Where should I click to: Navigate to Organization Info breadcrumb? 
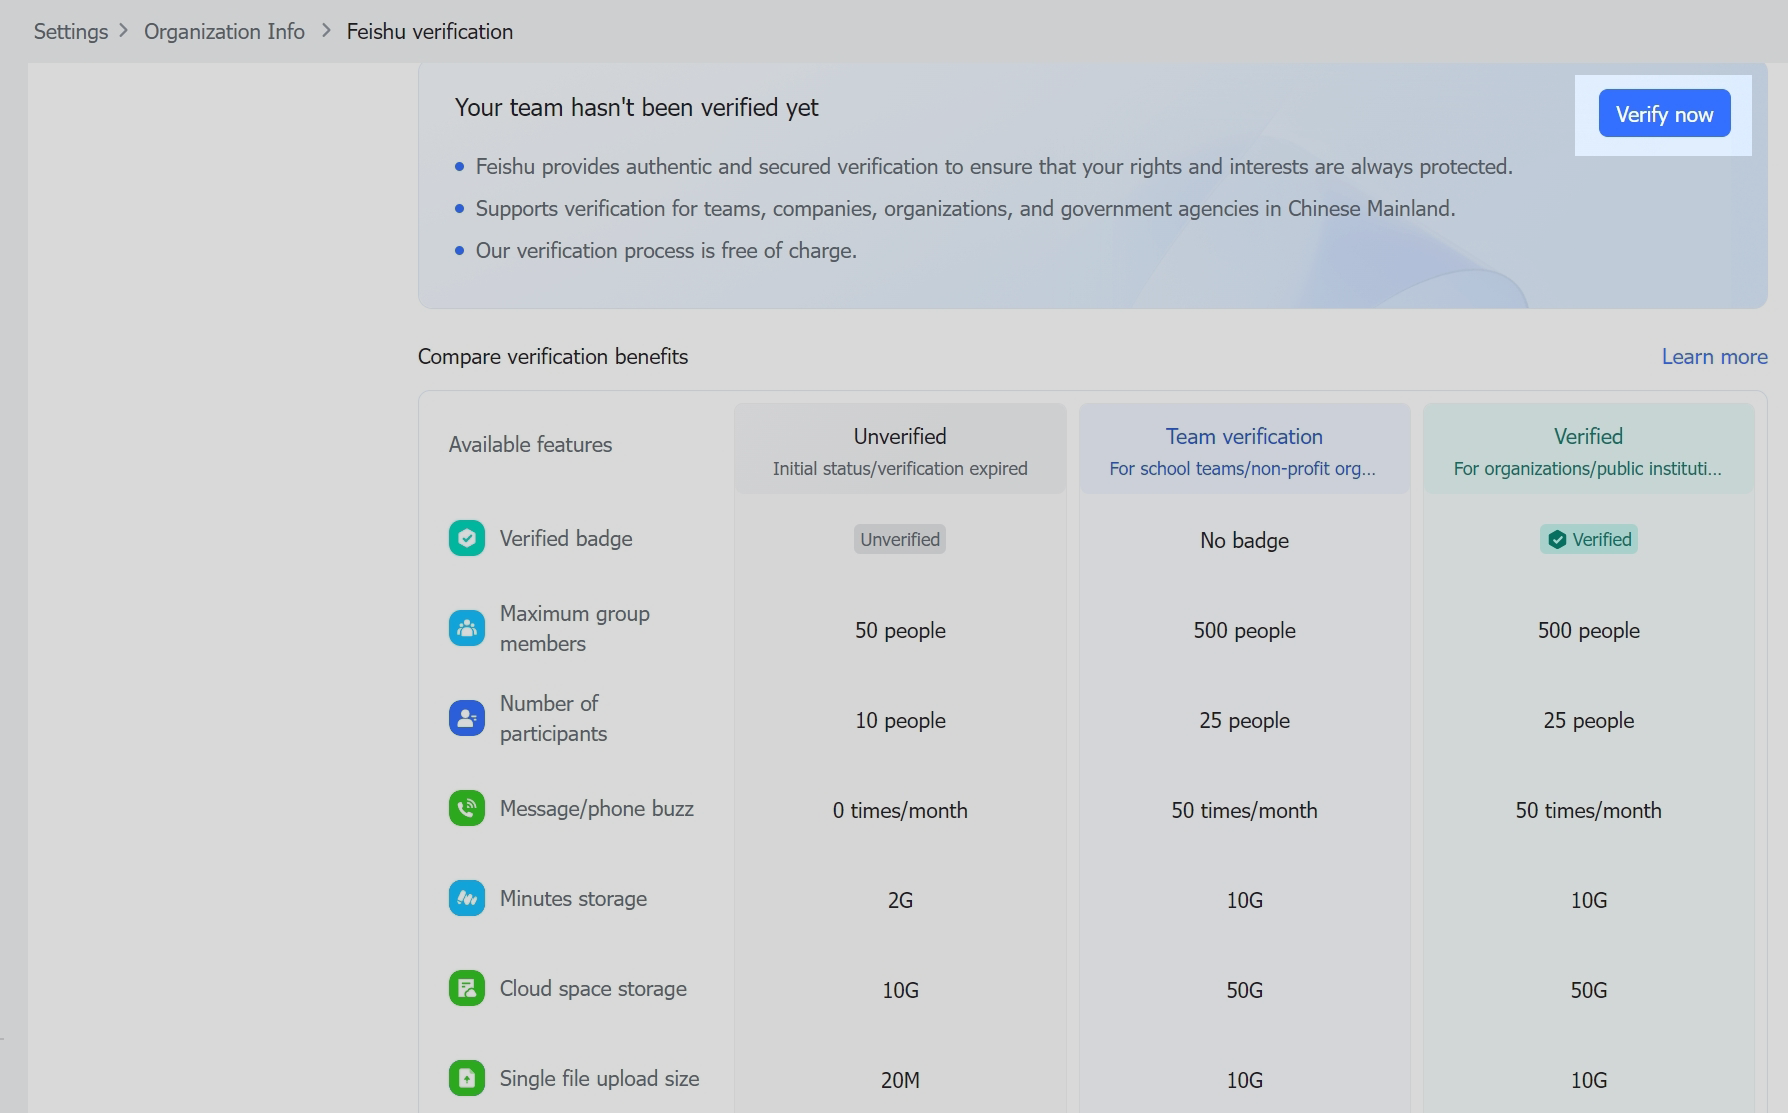pos(224,31)
